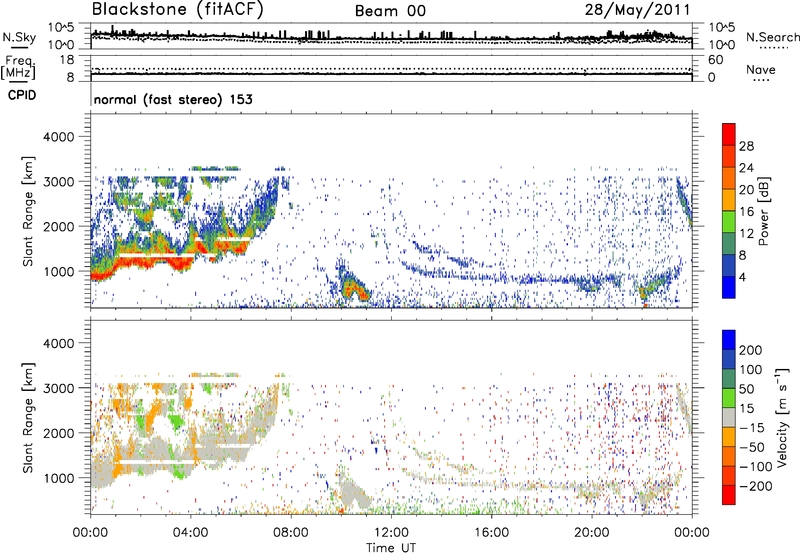Image resolution: width=800 pixels, height=554 pixels.
Task: Click the '200' velocity colorbar label
Action: [x=751, y=350]
